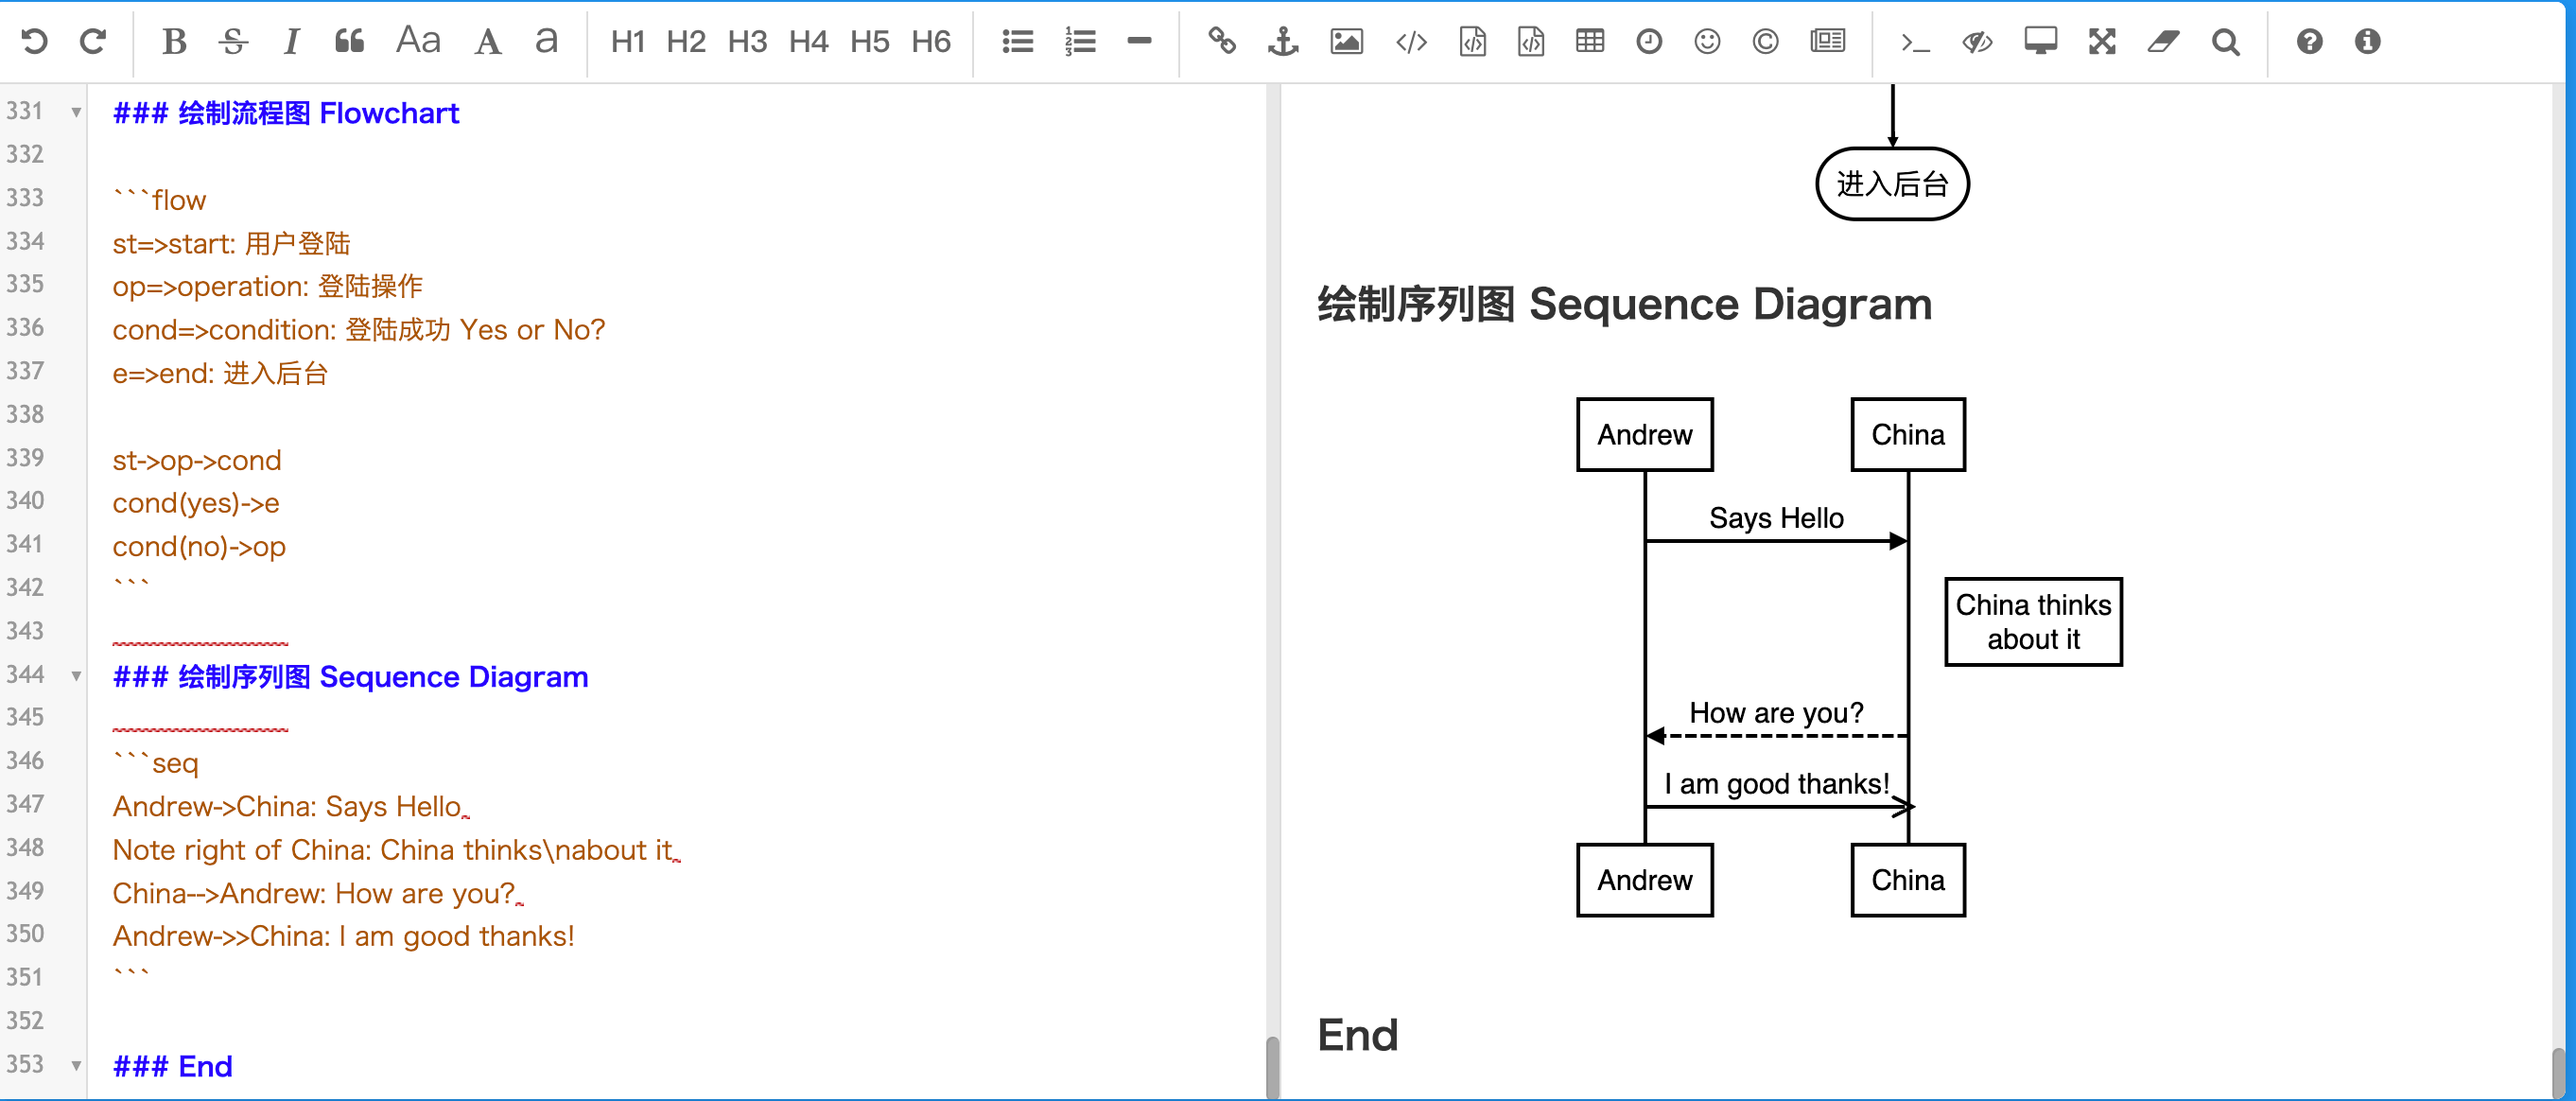
Task: Toggle preview pane with the eye-slash icon
Action: coord(1977,41)
